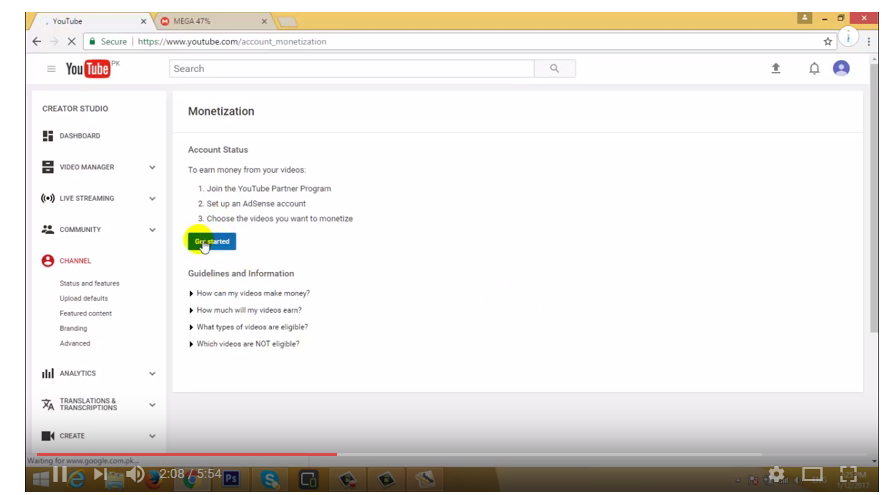Open Advanced channel settings
The height and width of the screenshot is (495, 891).
pos(75,344)
